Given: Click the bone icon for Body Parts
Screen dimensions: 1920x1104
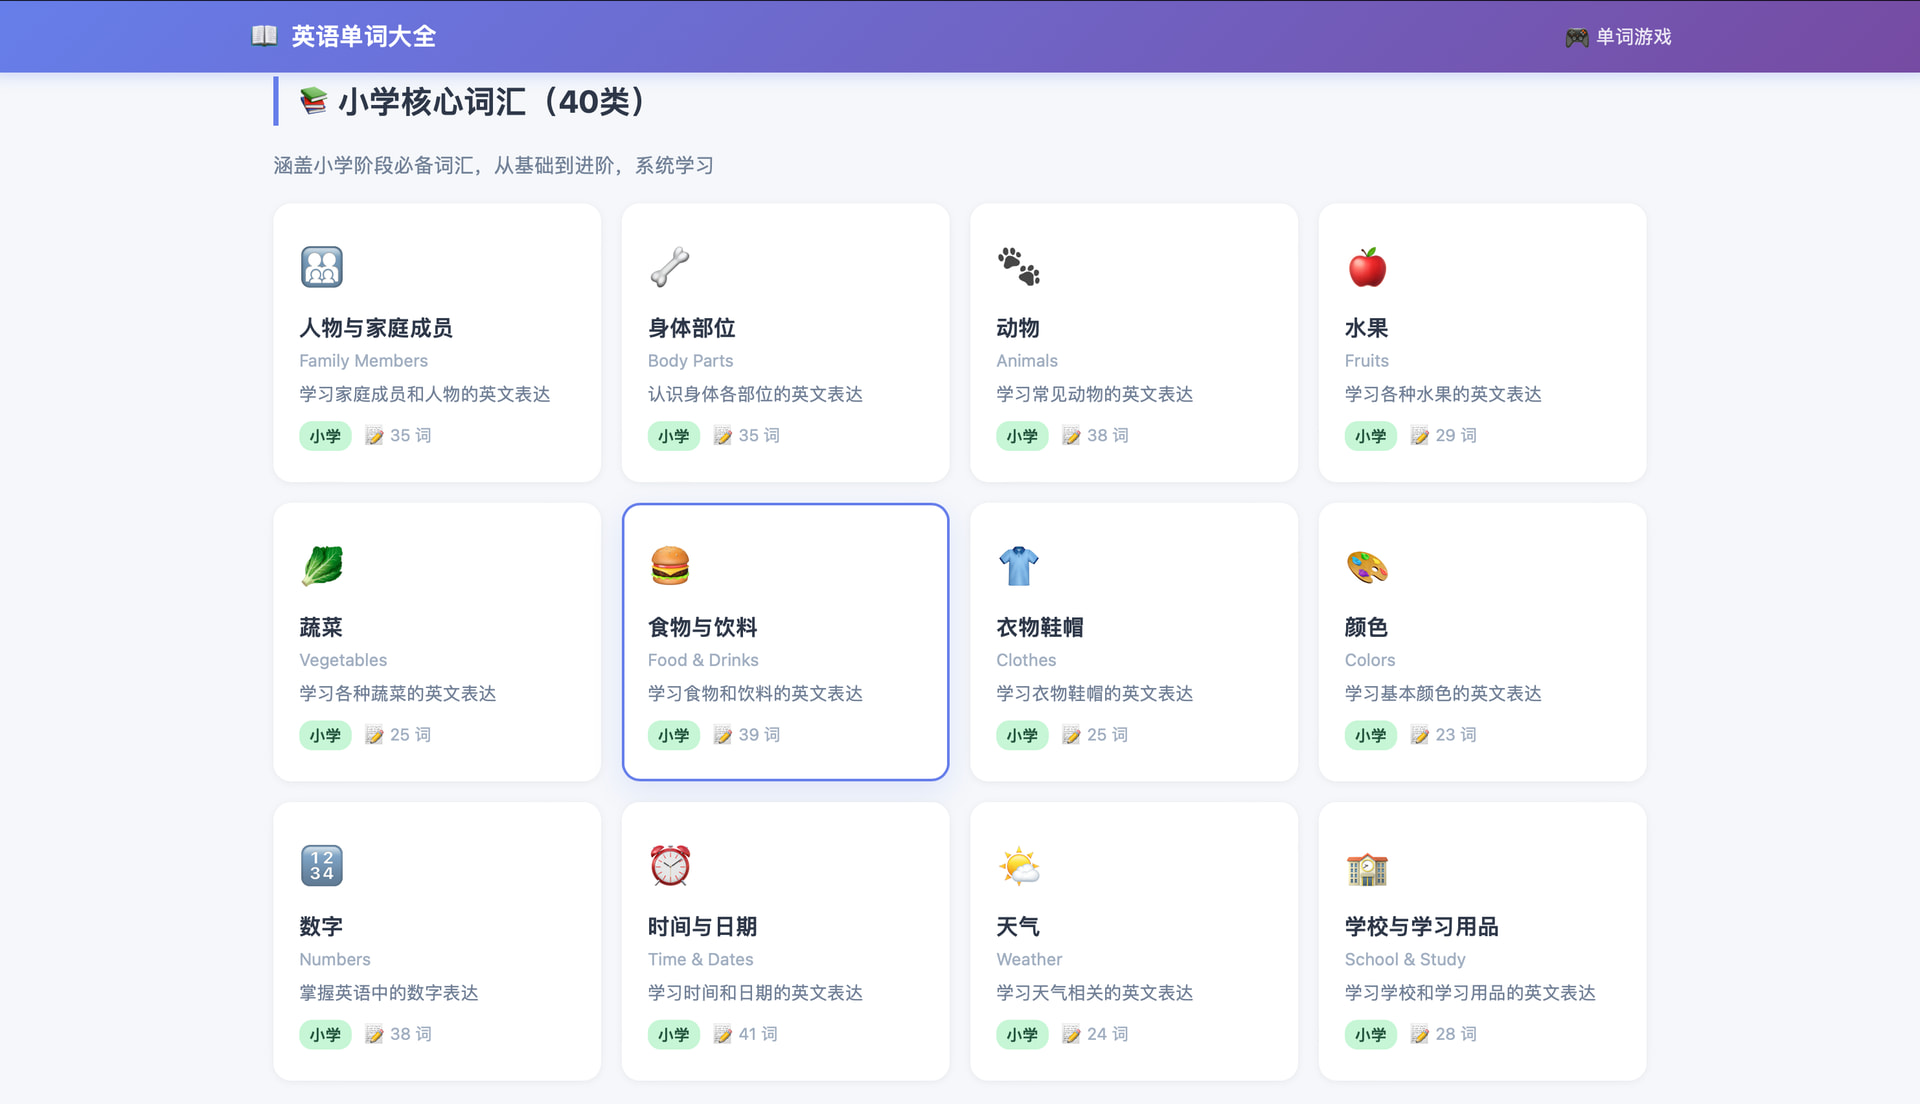Looking at the screenshot, I should point(670,267).
